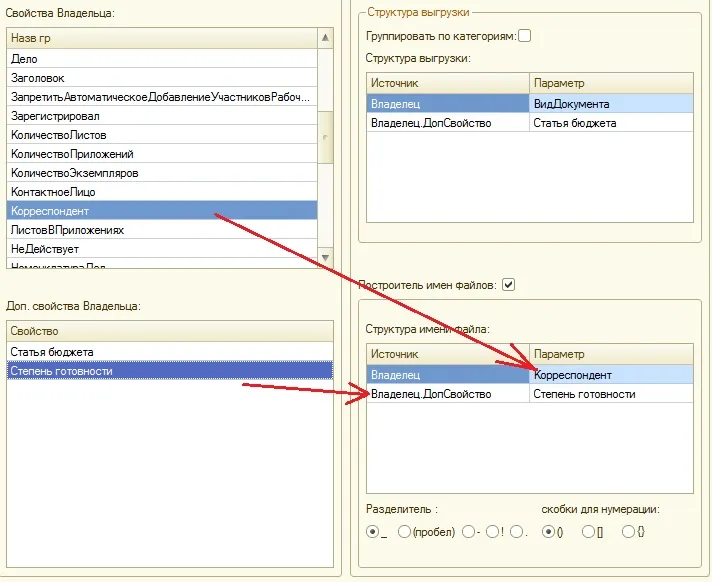This screenshot has width=712, height=582.
Task: Click the properties list scrollbar thumb
Action: click(x=325, y=137)
